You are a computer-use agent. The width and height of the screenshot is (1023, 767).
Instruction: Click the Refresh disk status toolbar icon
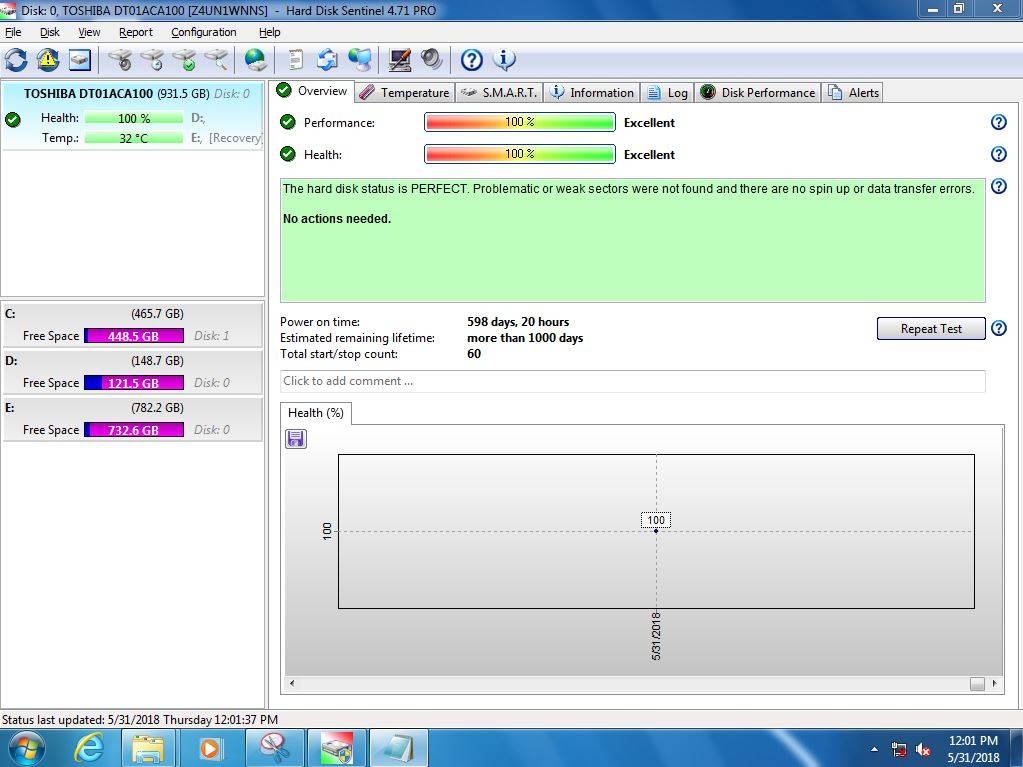point(16,60)
